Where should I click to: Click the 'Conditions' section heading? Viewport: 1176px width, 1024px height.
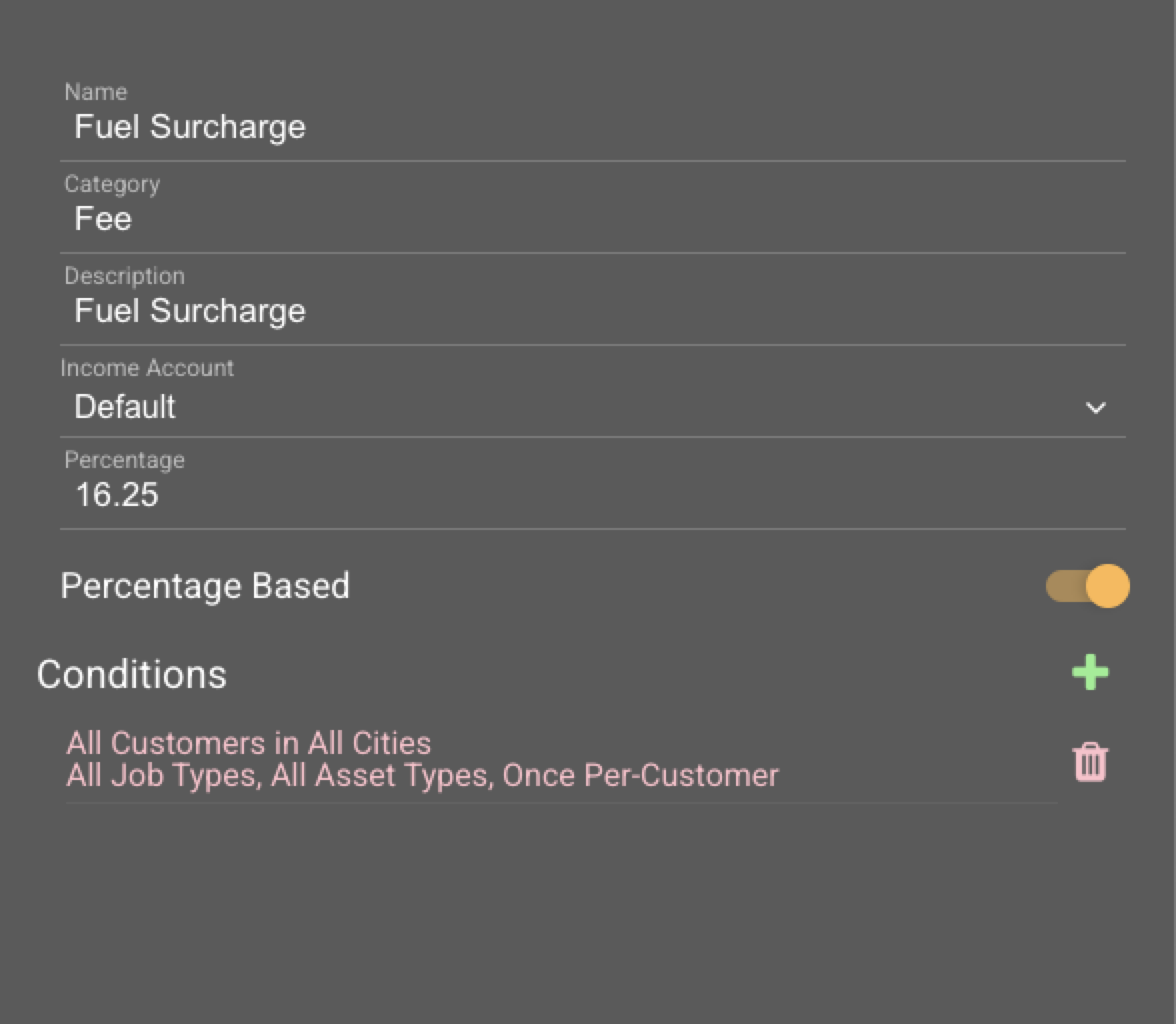(132, 675)
